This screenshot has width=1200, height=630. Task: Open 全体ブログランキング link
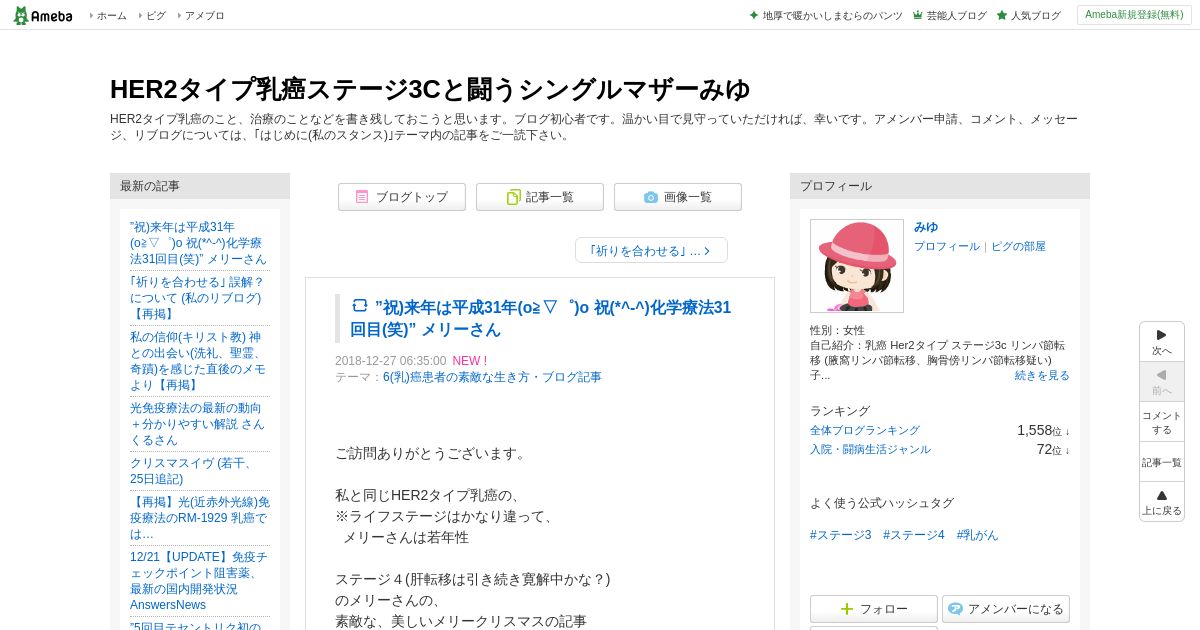coord(865,430)
